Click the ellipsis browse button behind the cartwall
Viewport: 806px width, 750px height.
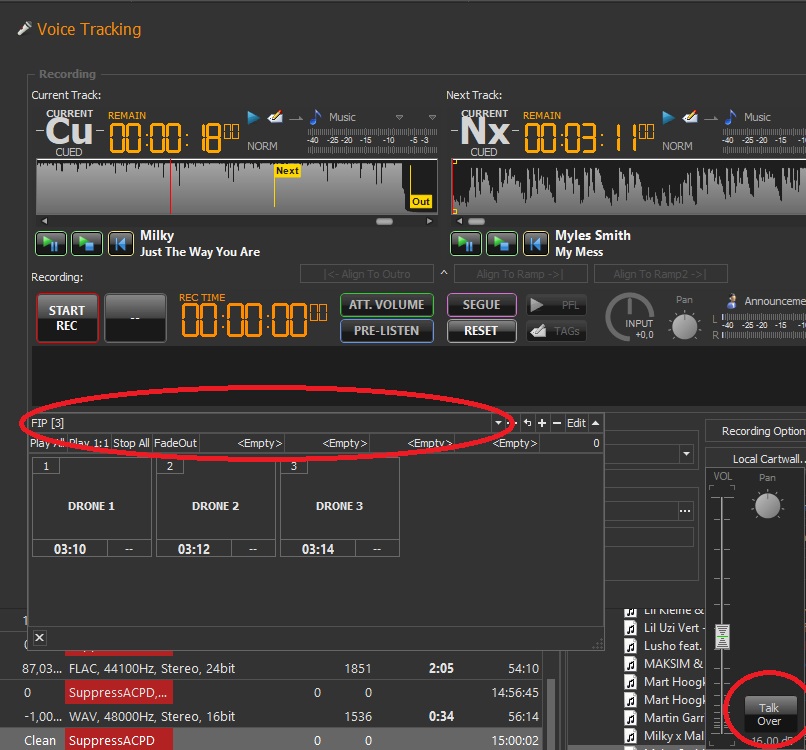(x=685, y=511)
